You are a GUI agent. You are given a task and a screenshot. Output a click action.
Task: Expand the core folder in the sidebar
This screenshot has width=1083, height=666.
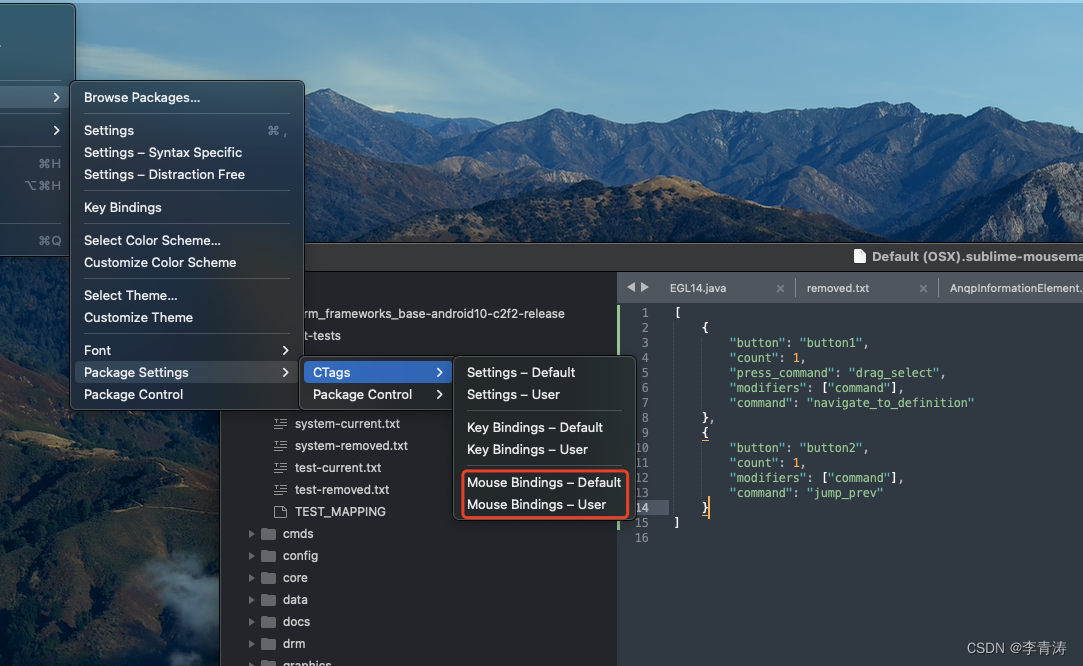(x=251, y=577)
